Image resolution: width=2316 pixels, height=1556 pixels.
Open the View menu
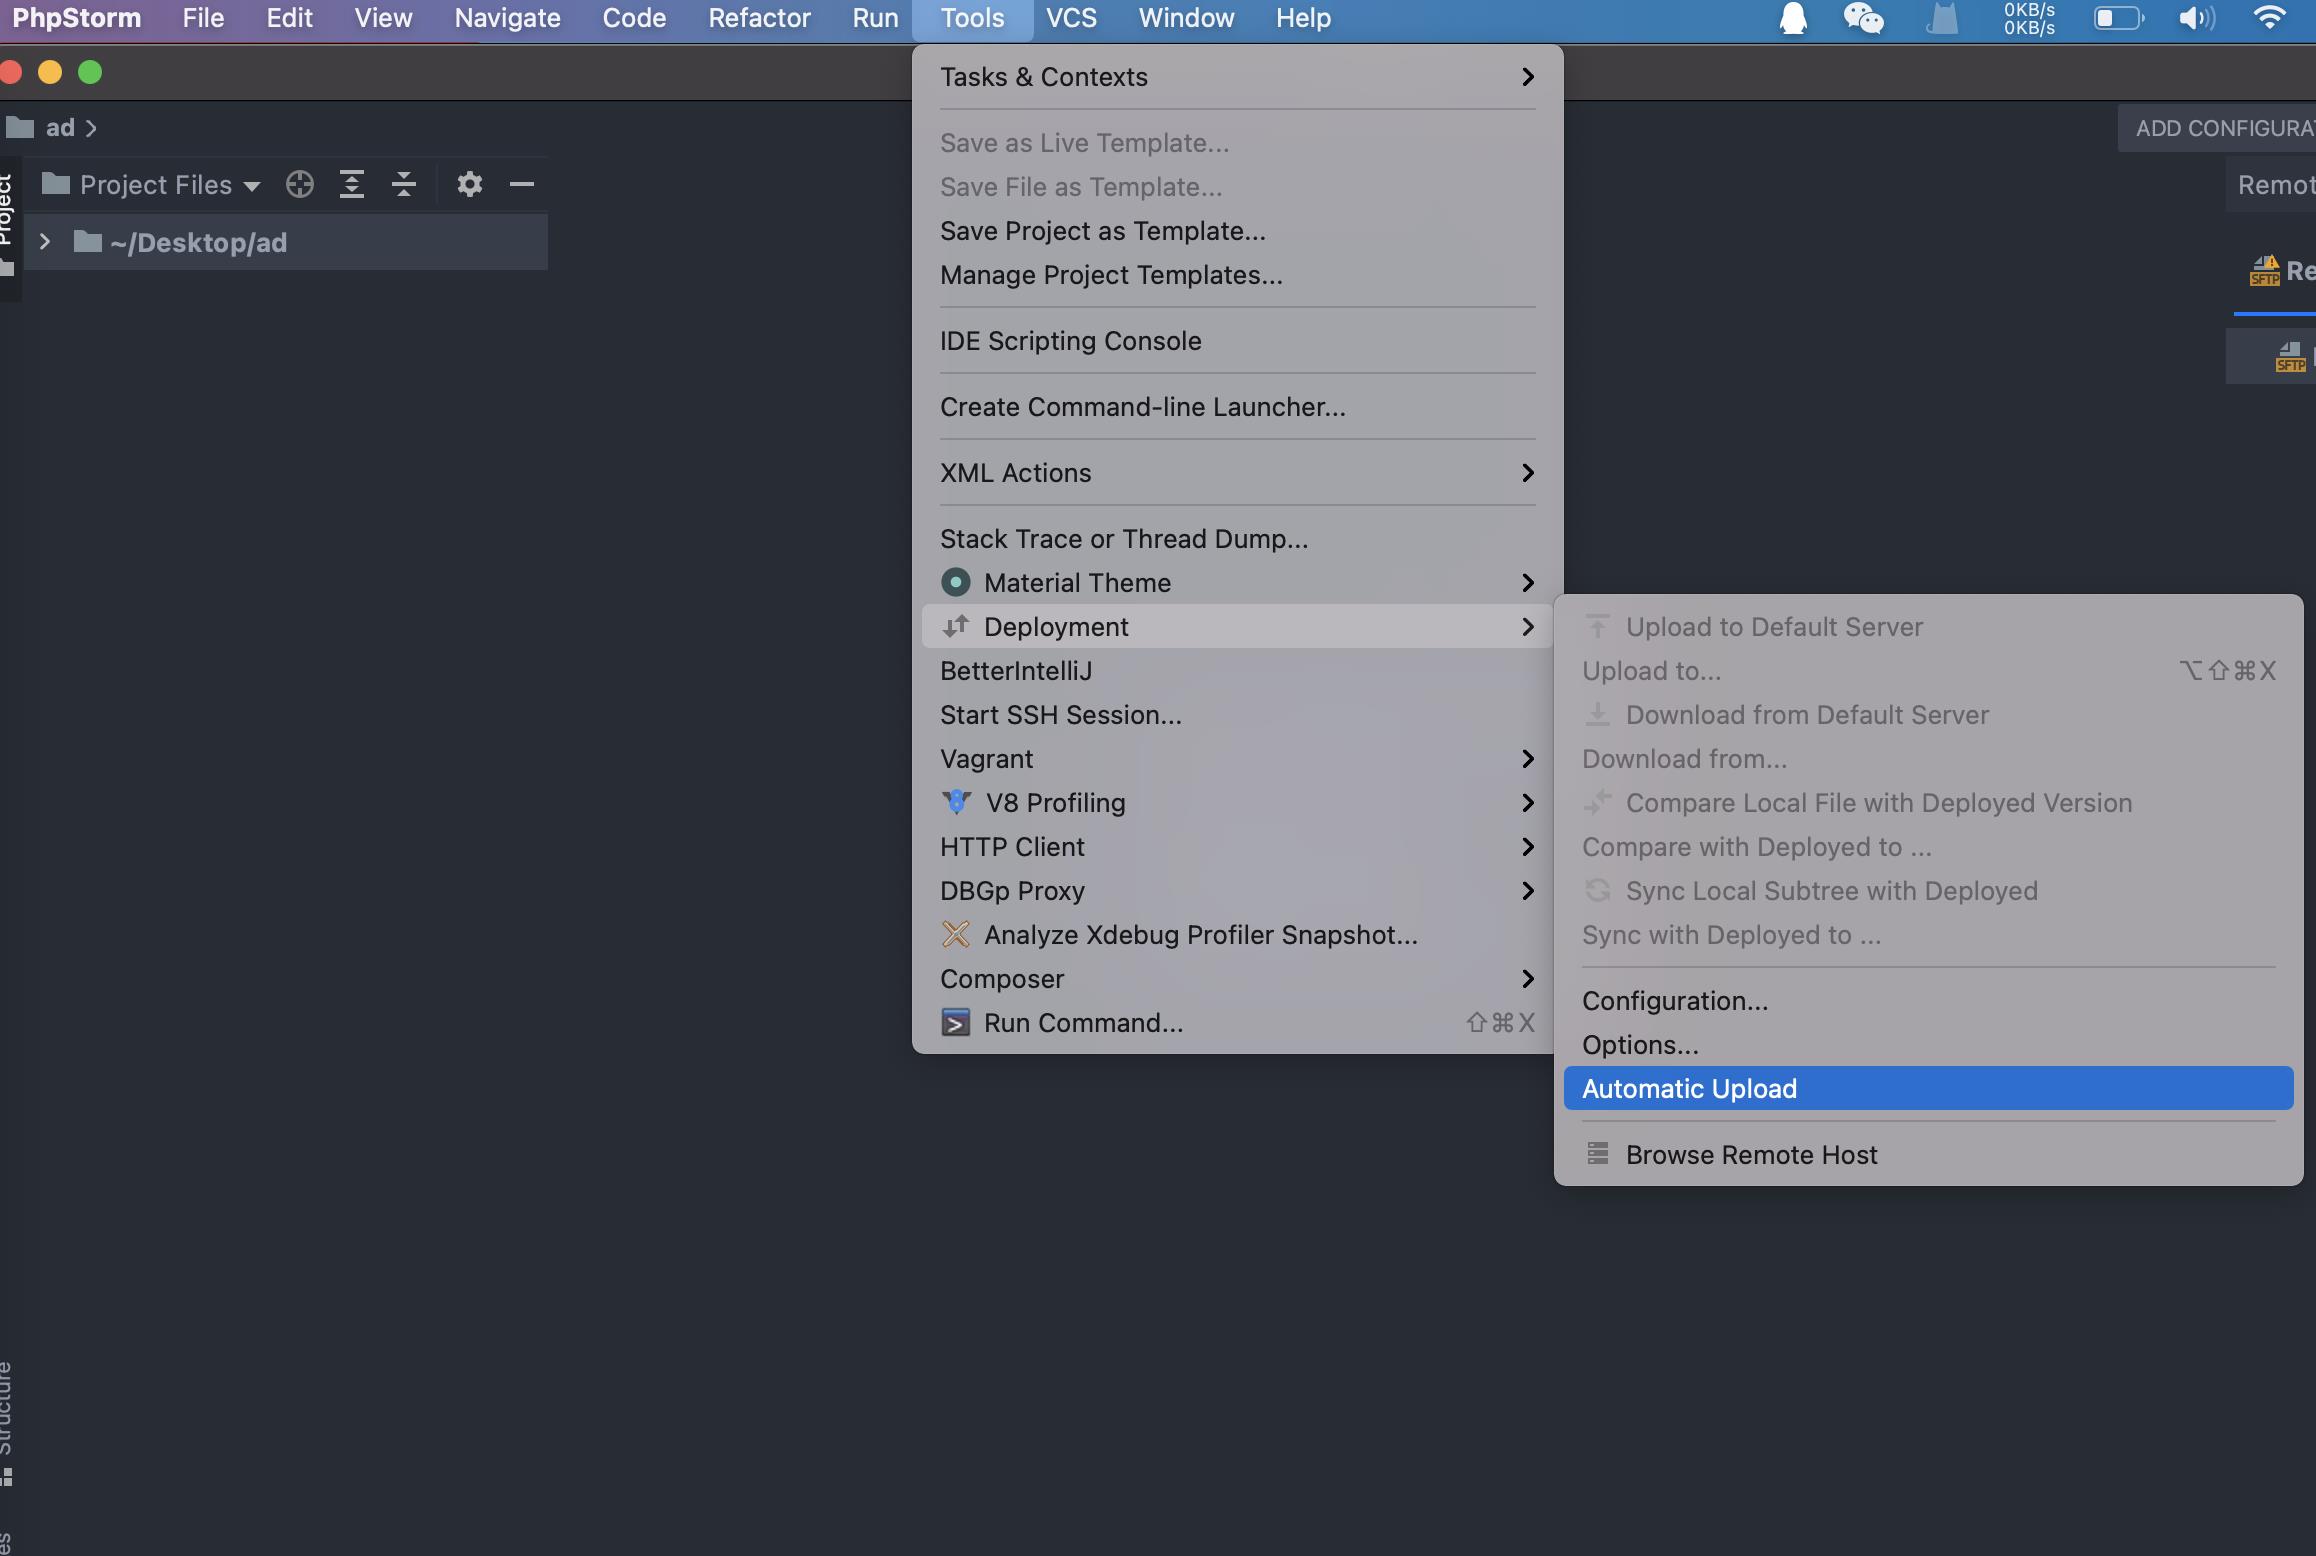click(x=383, y=18)
